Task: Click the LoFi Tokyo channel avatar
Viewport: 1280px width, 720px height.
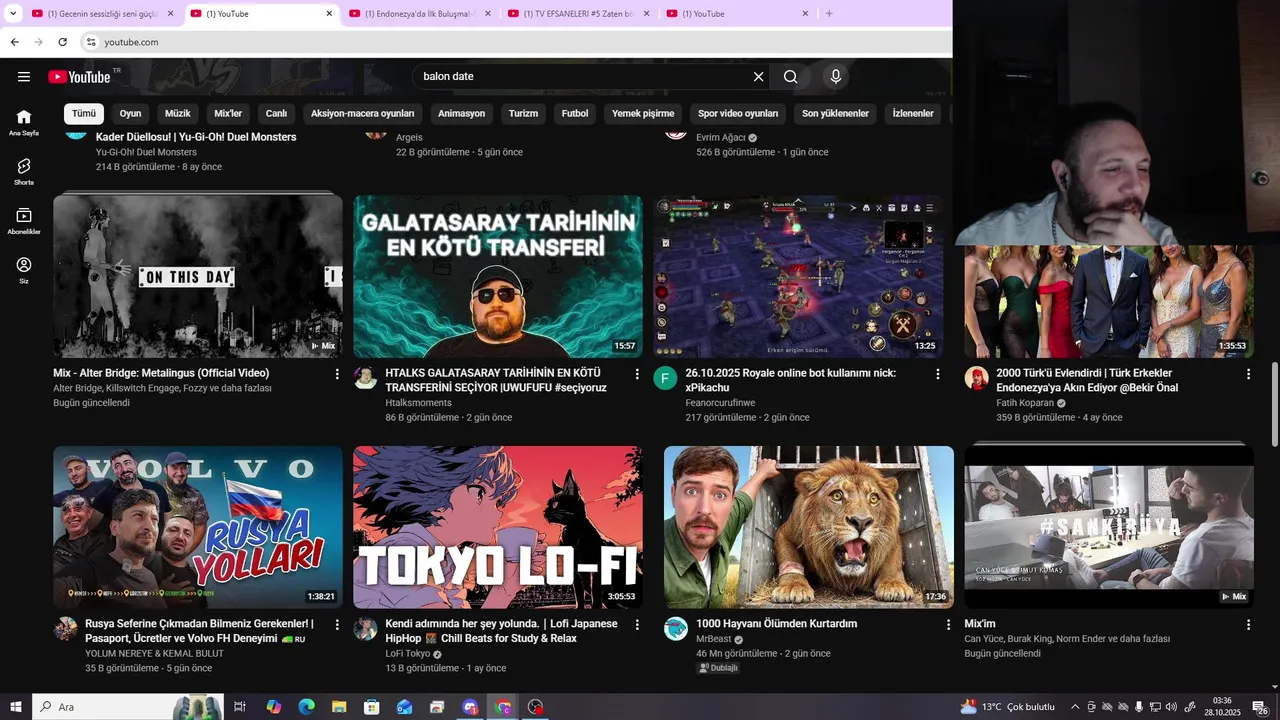Action: [366, 629]
